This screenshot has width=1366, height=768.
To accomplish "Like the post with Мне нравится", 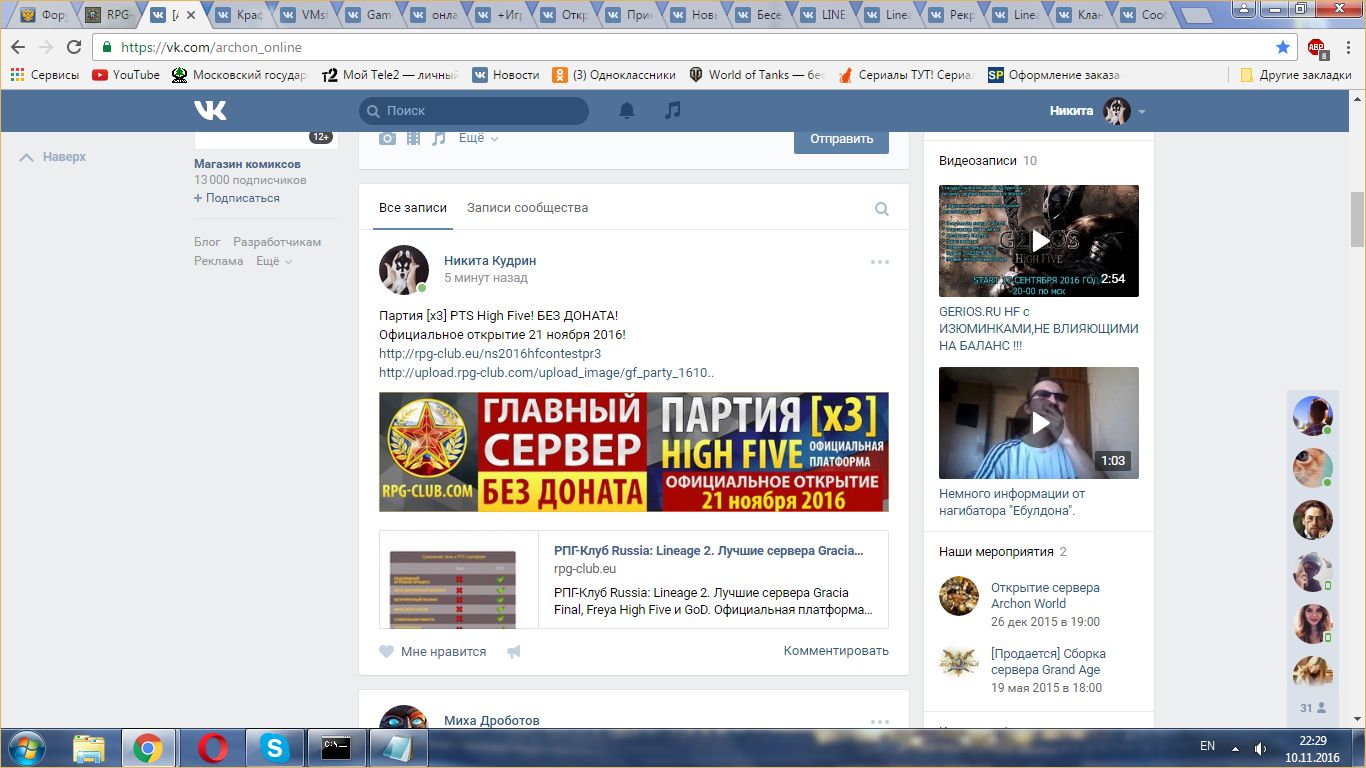I will tap(433, 652).
